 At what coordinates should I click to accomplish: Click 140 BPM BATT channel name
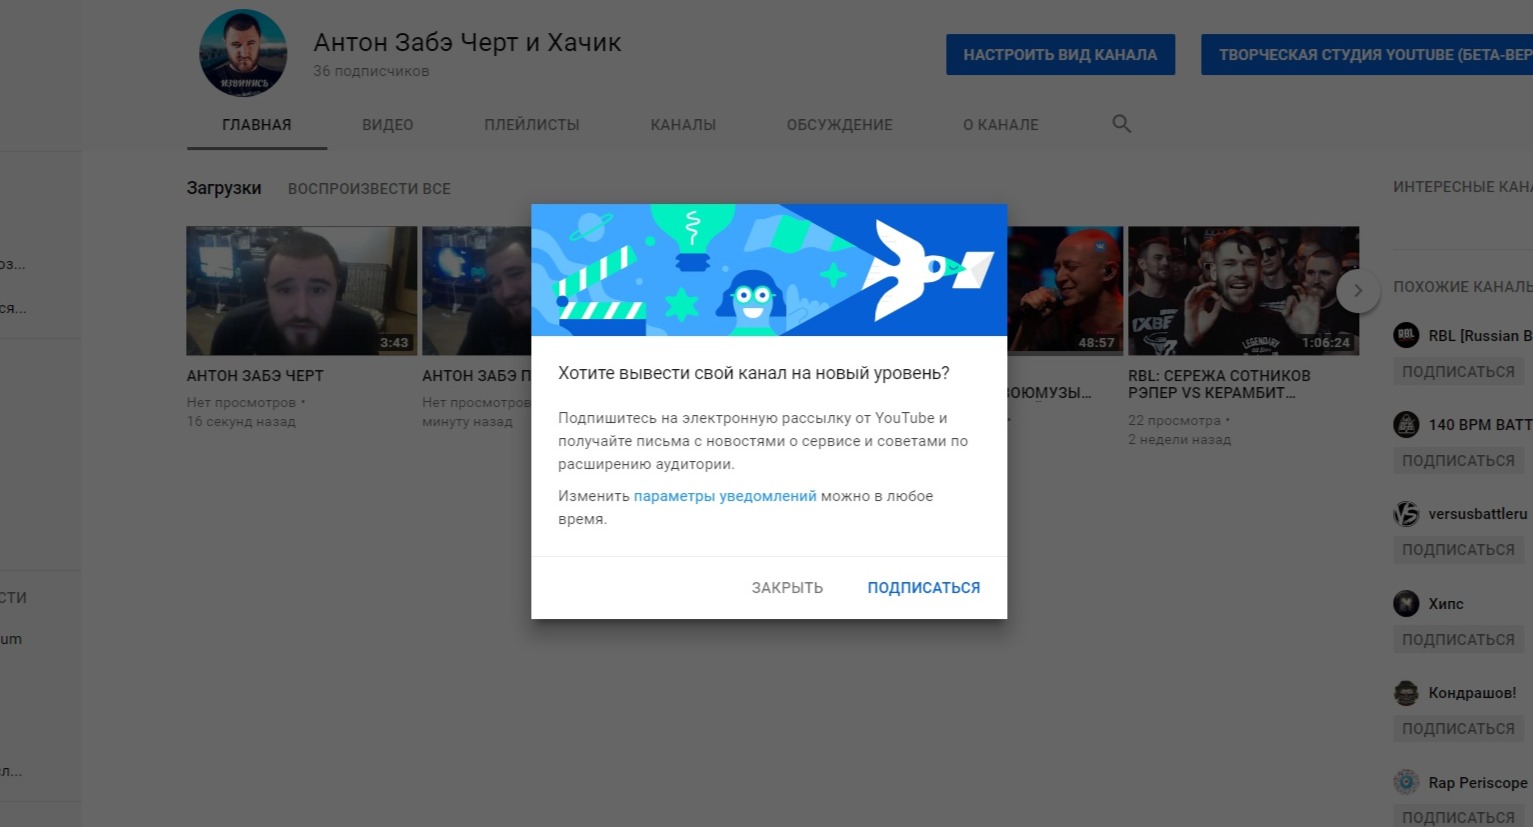click(1480, 425)
